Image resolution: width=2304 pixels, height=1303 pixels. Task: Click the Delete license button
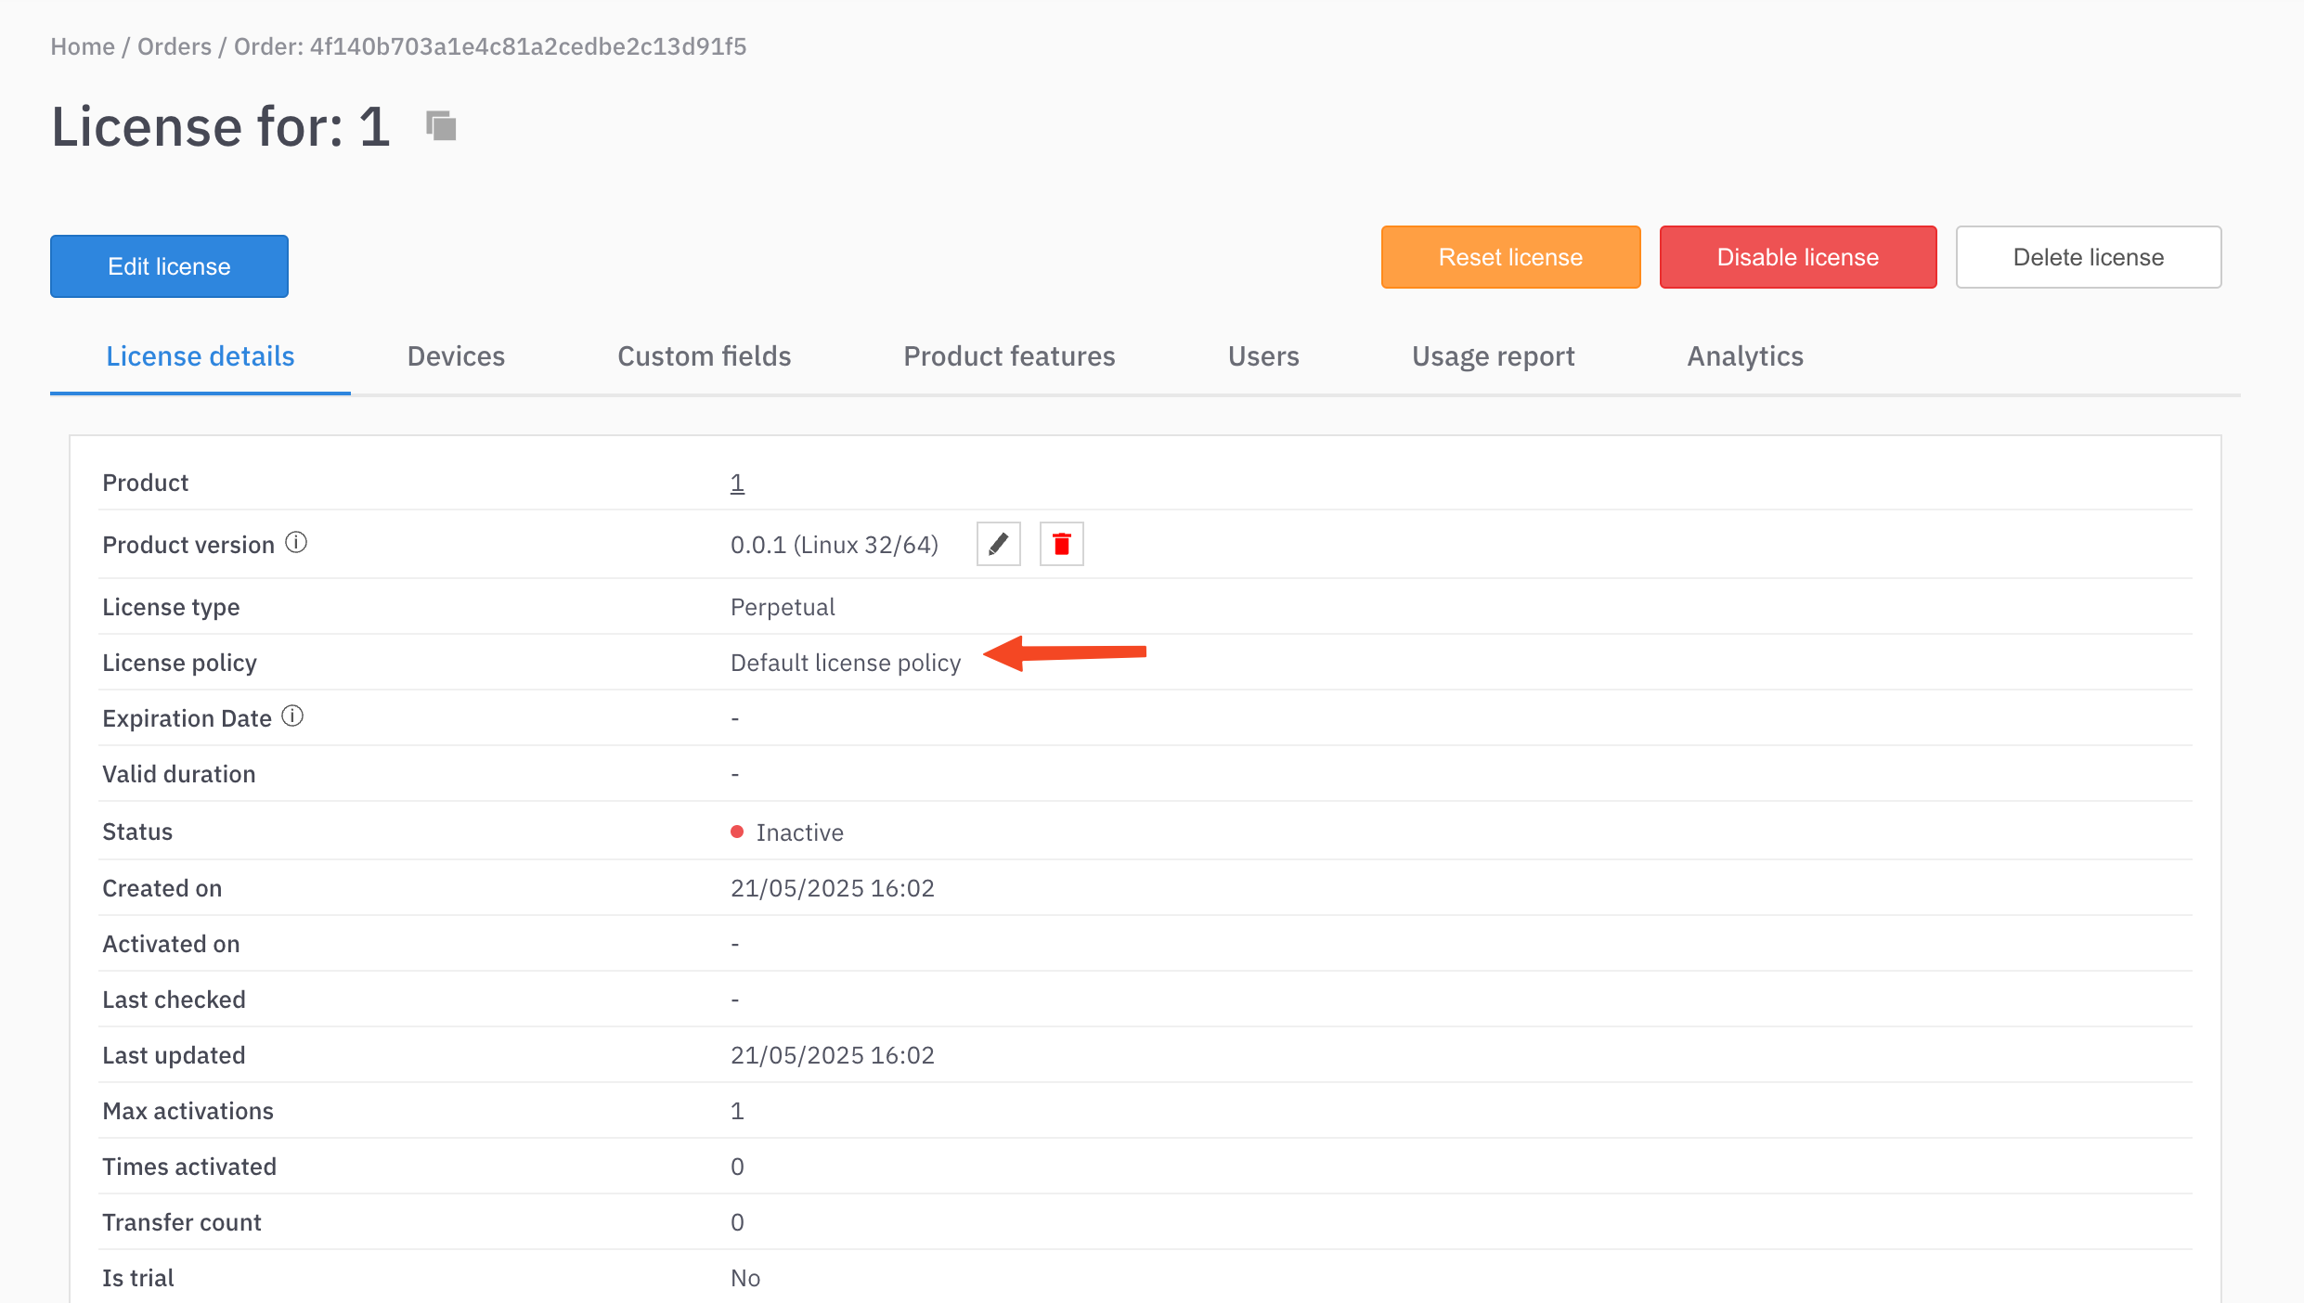2088,257
